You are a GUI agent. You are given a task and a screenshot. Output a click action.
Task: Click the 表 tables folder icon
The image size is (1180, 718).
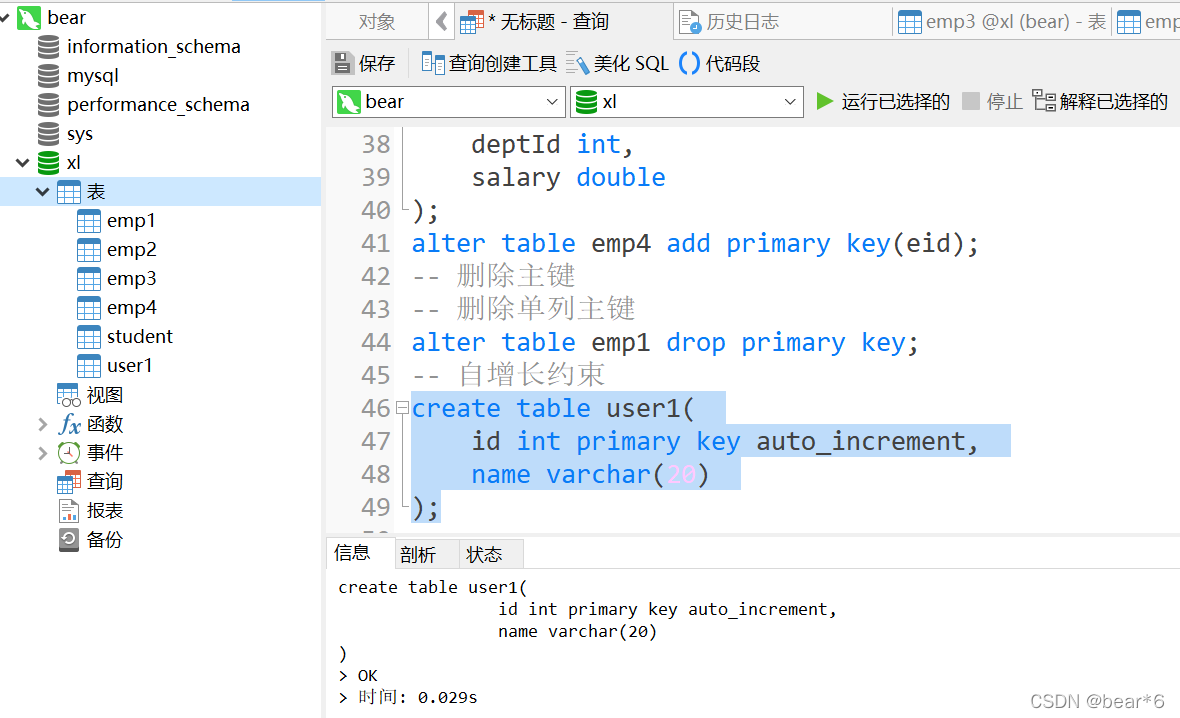pos(68,192)
